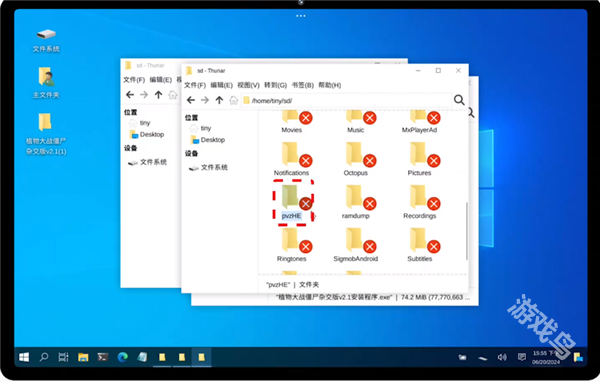600x381 pixels.
Task: Select the pvzHE folder
Action: pyautogui.click(x=292, y=202)
